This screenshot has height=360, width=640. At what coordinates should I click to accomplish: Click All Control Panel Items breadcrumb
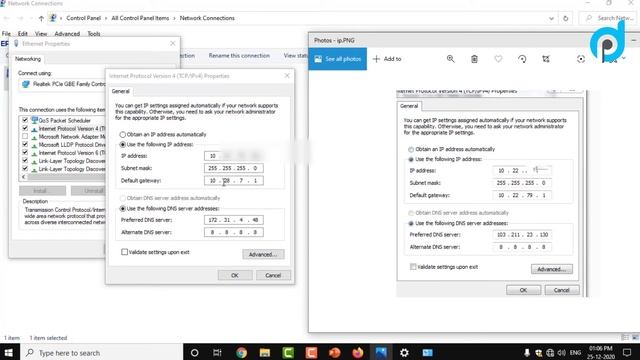coord(140,18)
